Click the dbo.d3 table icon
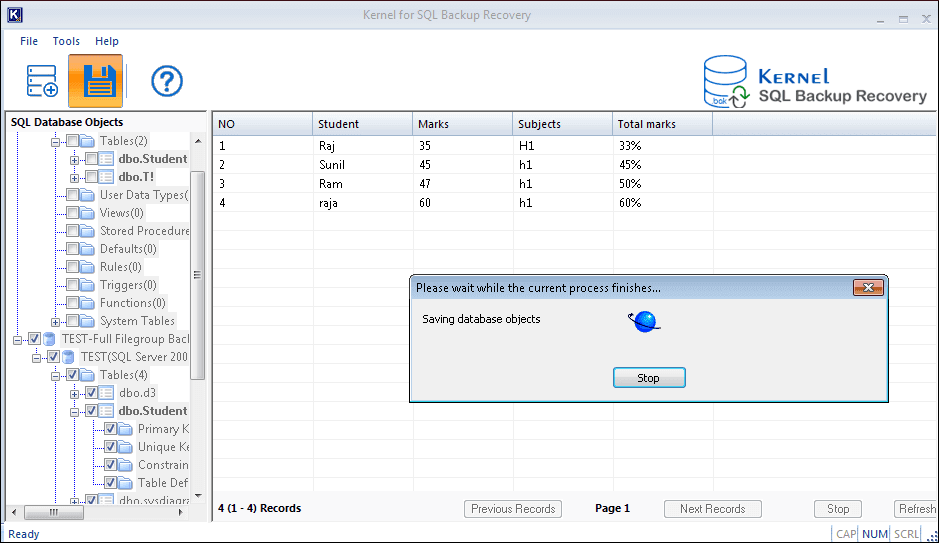 pos(107,393)
